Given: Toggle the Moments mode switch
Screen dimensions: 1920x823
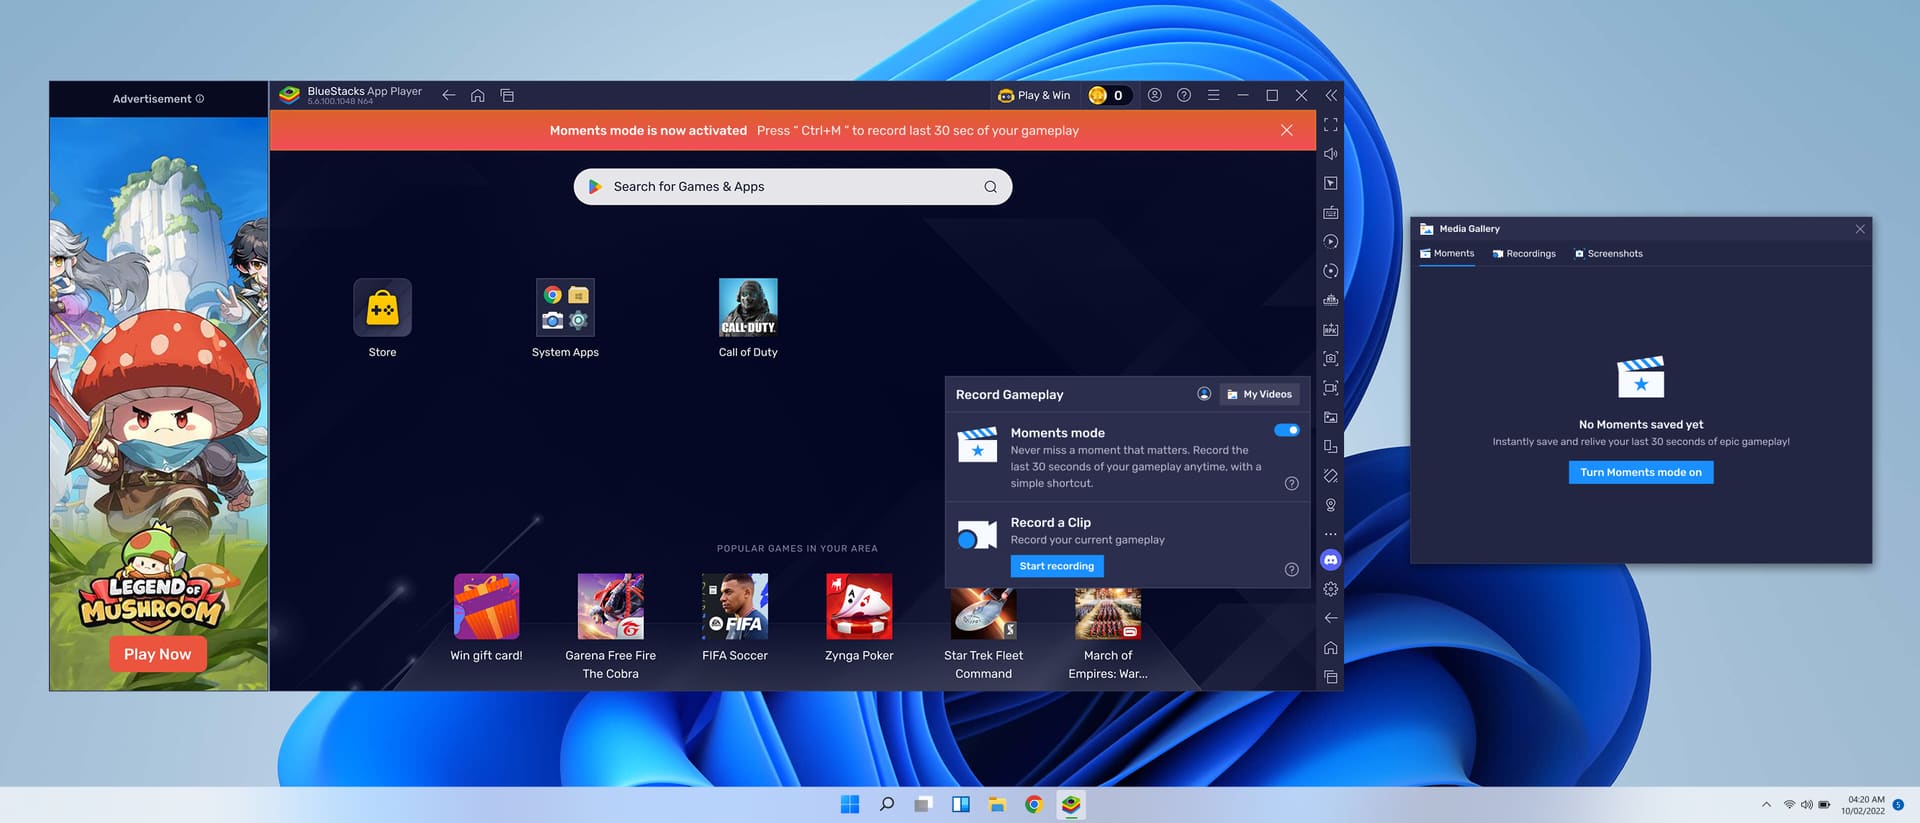Looking at the screenshot, I should (x=1286, y=430).
